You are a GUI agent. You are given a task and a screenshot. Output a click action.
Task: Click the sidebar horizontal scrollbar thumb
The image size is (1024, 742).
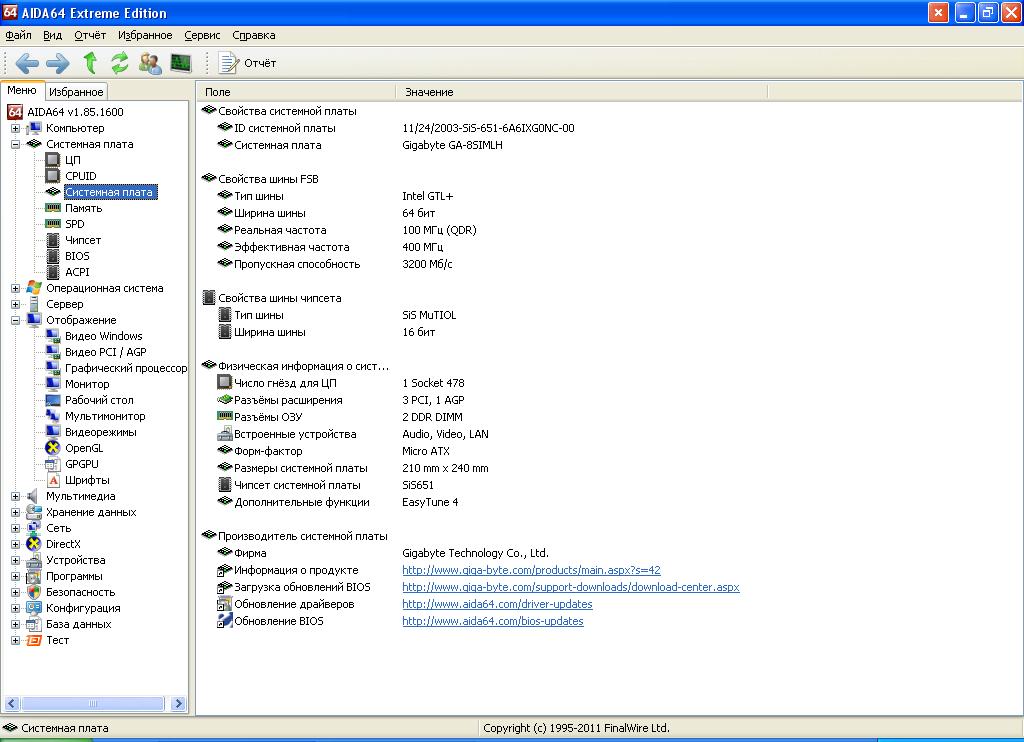pyautogui.click(x=93, y=703)
